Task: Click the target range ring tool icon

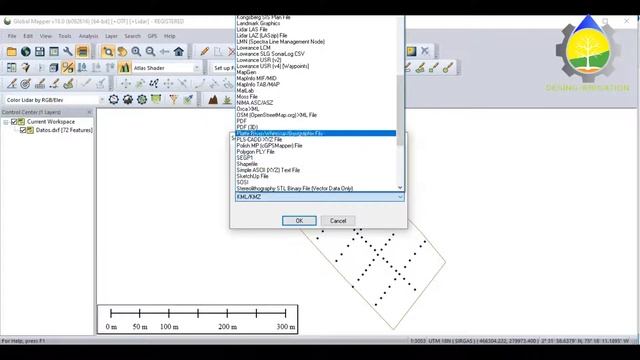Action: (26, 84)
